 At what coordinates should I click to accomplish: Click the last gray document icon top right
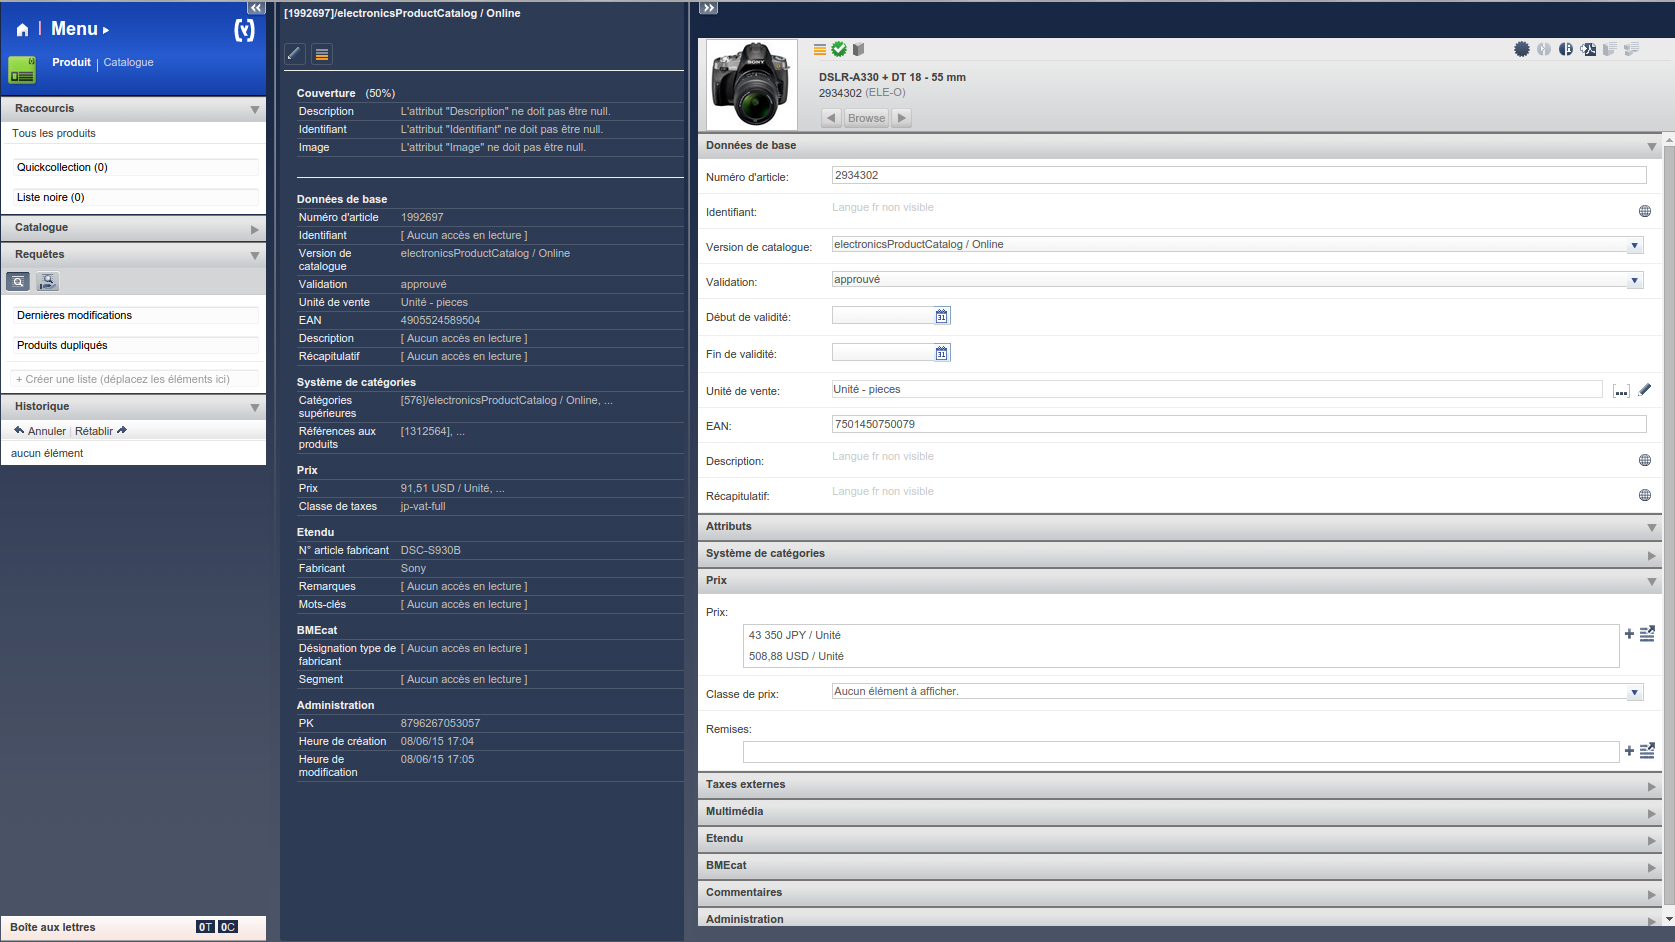pos(1632,49)
